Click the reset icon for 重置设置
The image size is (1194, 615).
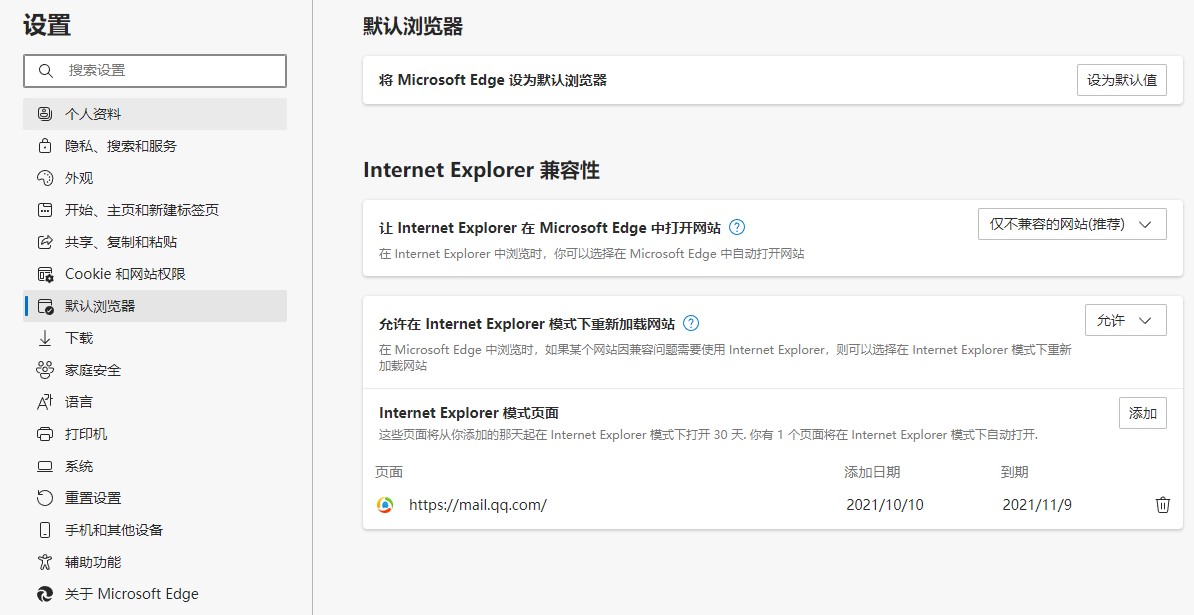(x=45, y=498)
